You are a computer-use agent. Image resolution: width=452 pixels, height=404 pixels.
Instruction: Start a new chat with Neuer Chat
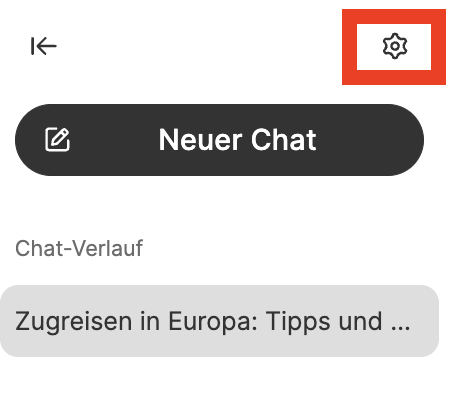point(219,140)
